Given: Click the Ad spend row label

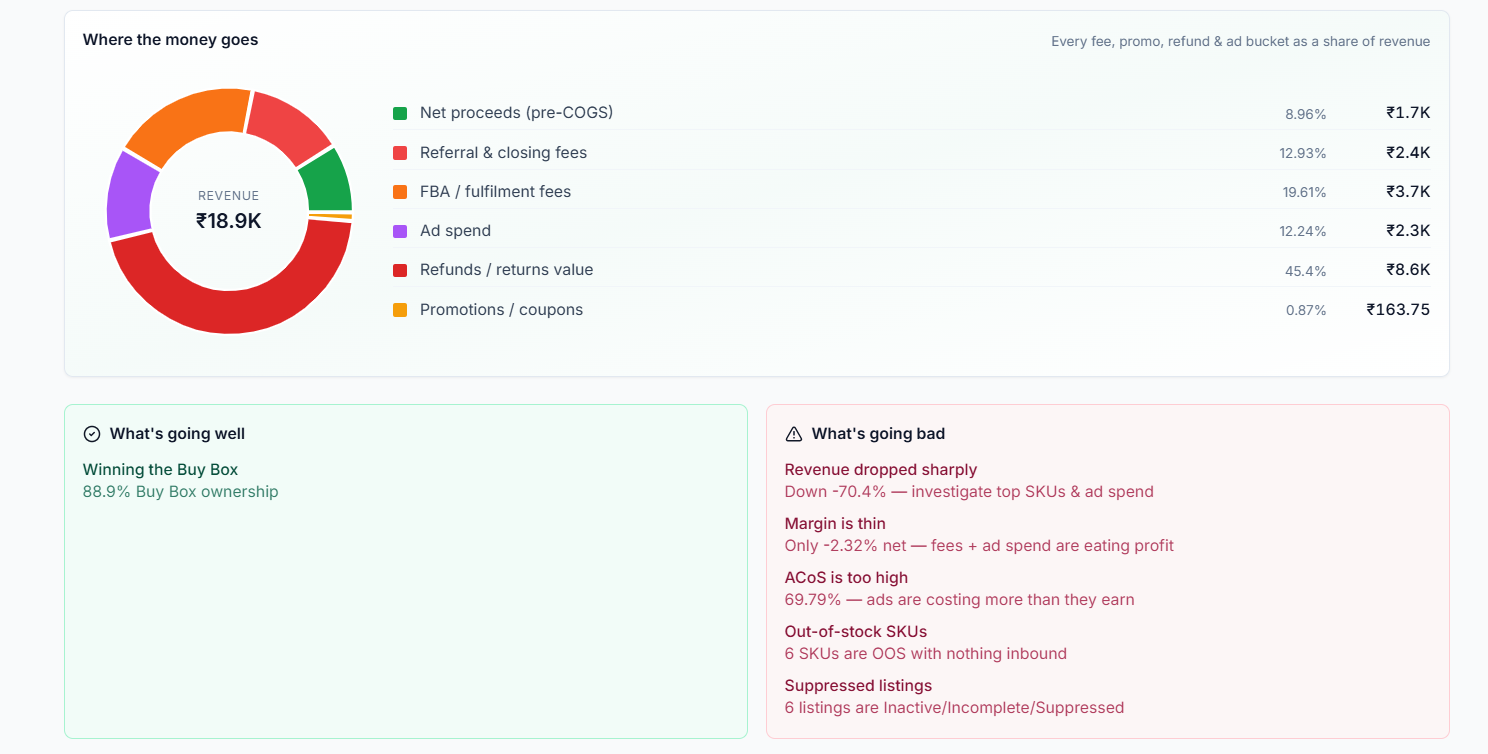Looking at the screenshot, I should (x=455, y=231).
